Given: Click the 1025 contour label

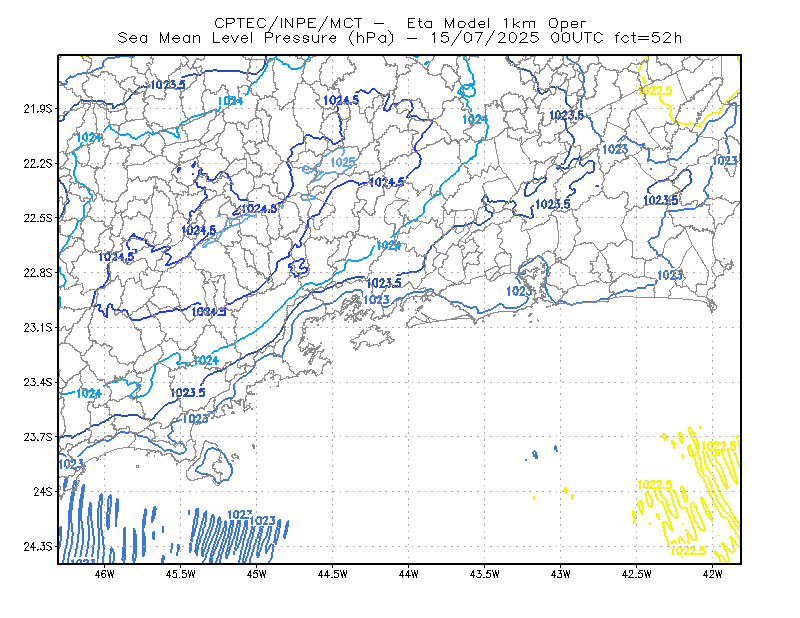Looking at the screenshot, I should [342, 162].
